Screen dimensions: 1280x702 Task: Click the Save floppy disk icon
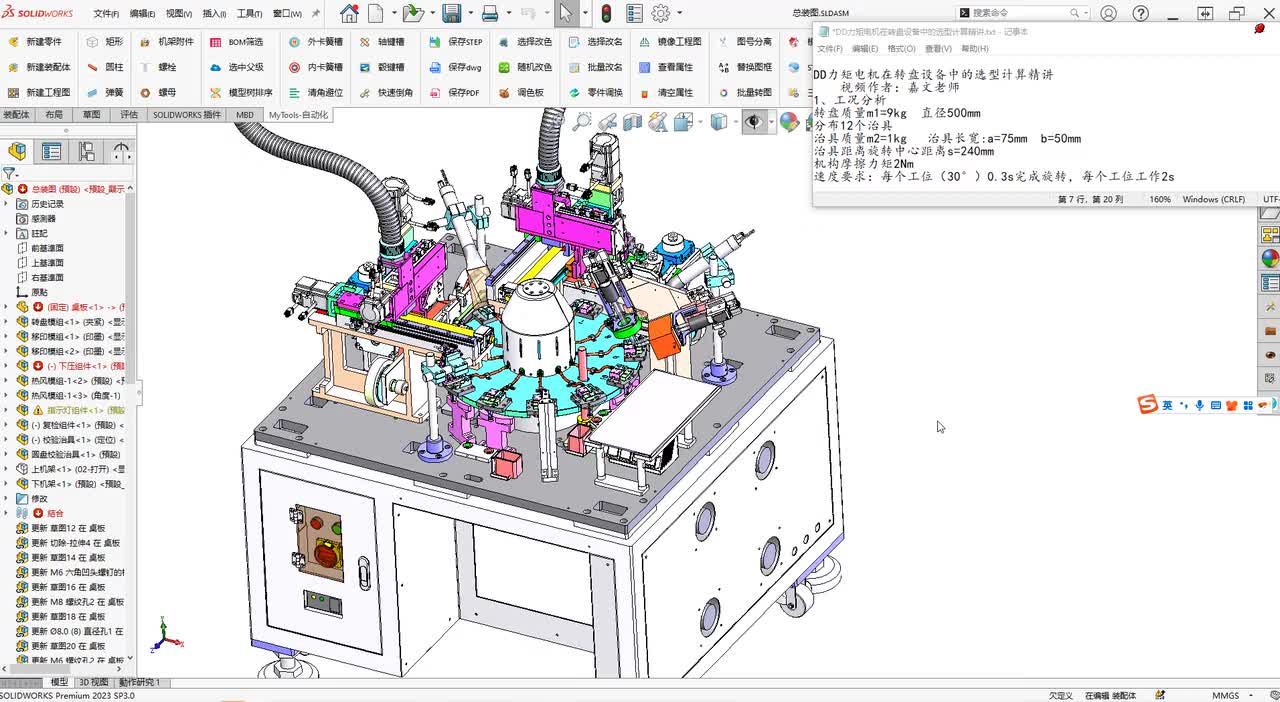click(x=451, y=14)
